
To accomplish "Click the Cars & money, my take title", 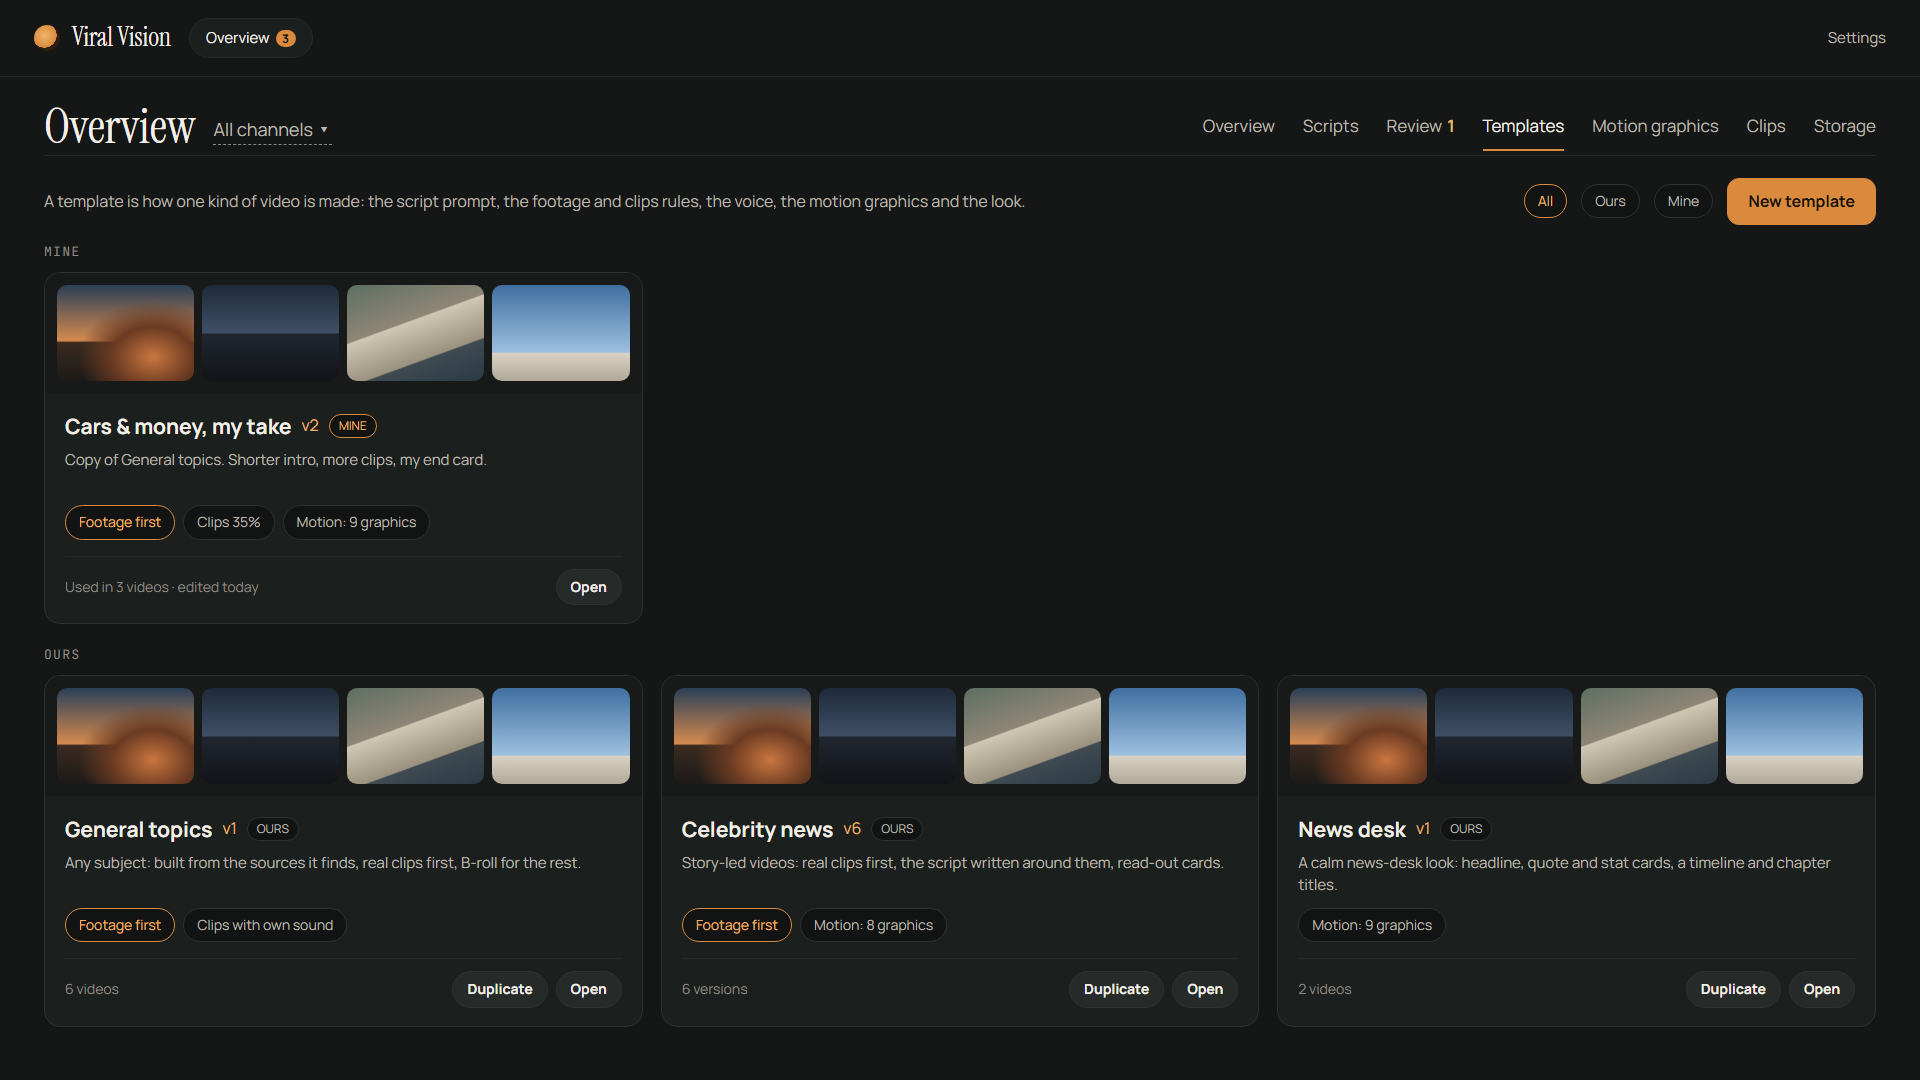I will tap(178, 427).
